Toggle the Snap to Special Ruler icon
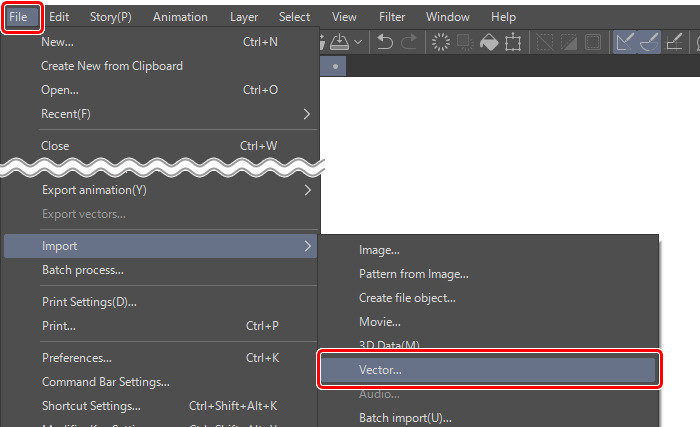Image resolution: width=700 pixels, height=427 pixels. click(x=650, y=42)
